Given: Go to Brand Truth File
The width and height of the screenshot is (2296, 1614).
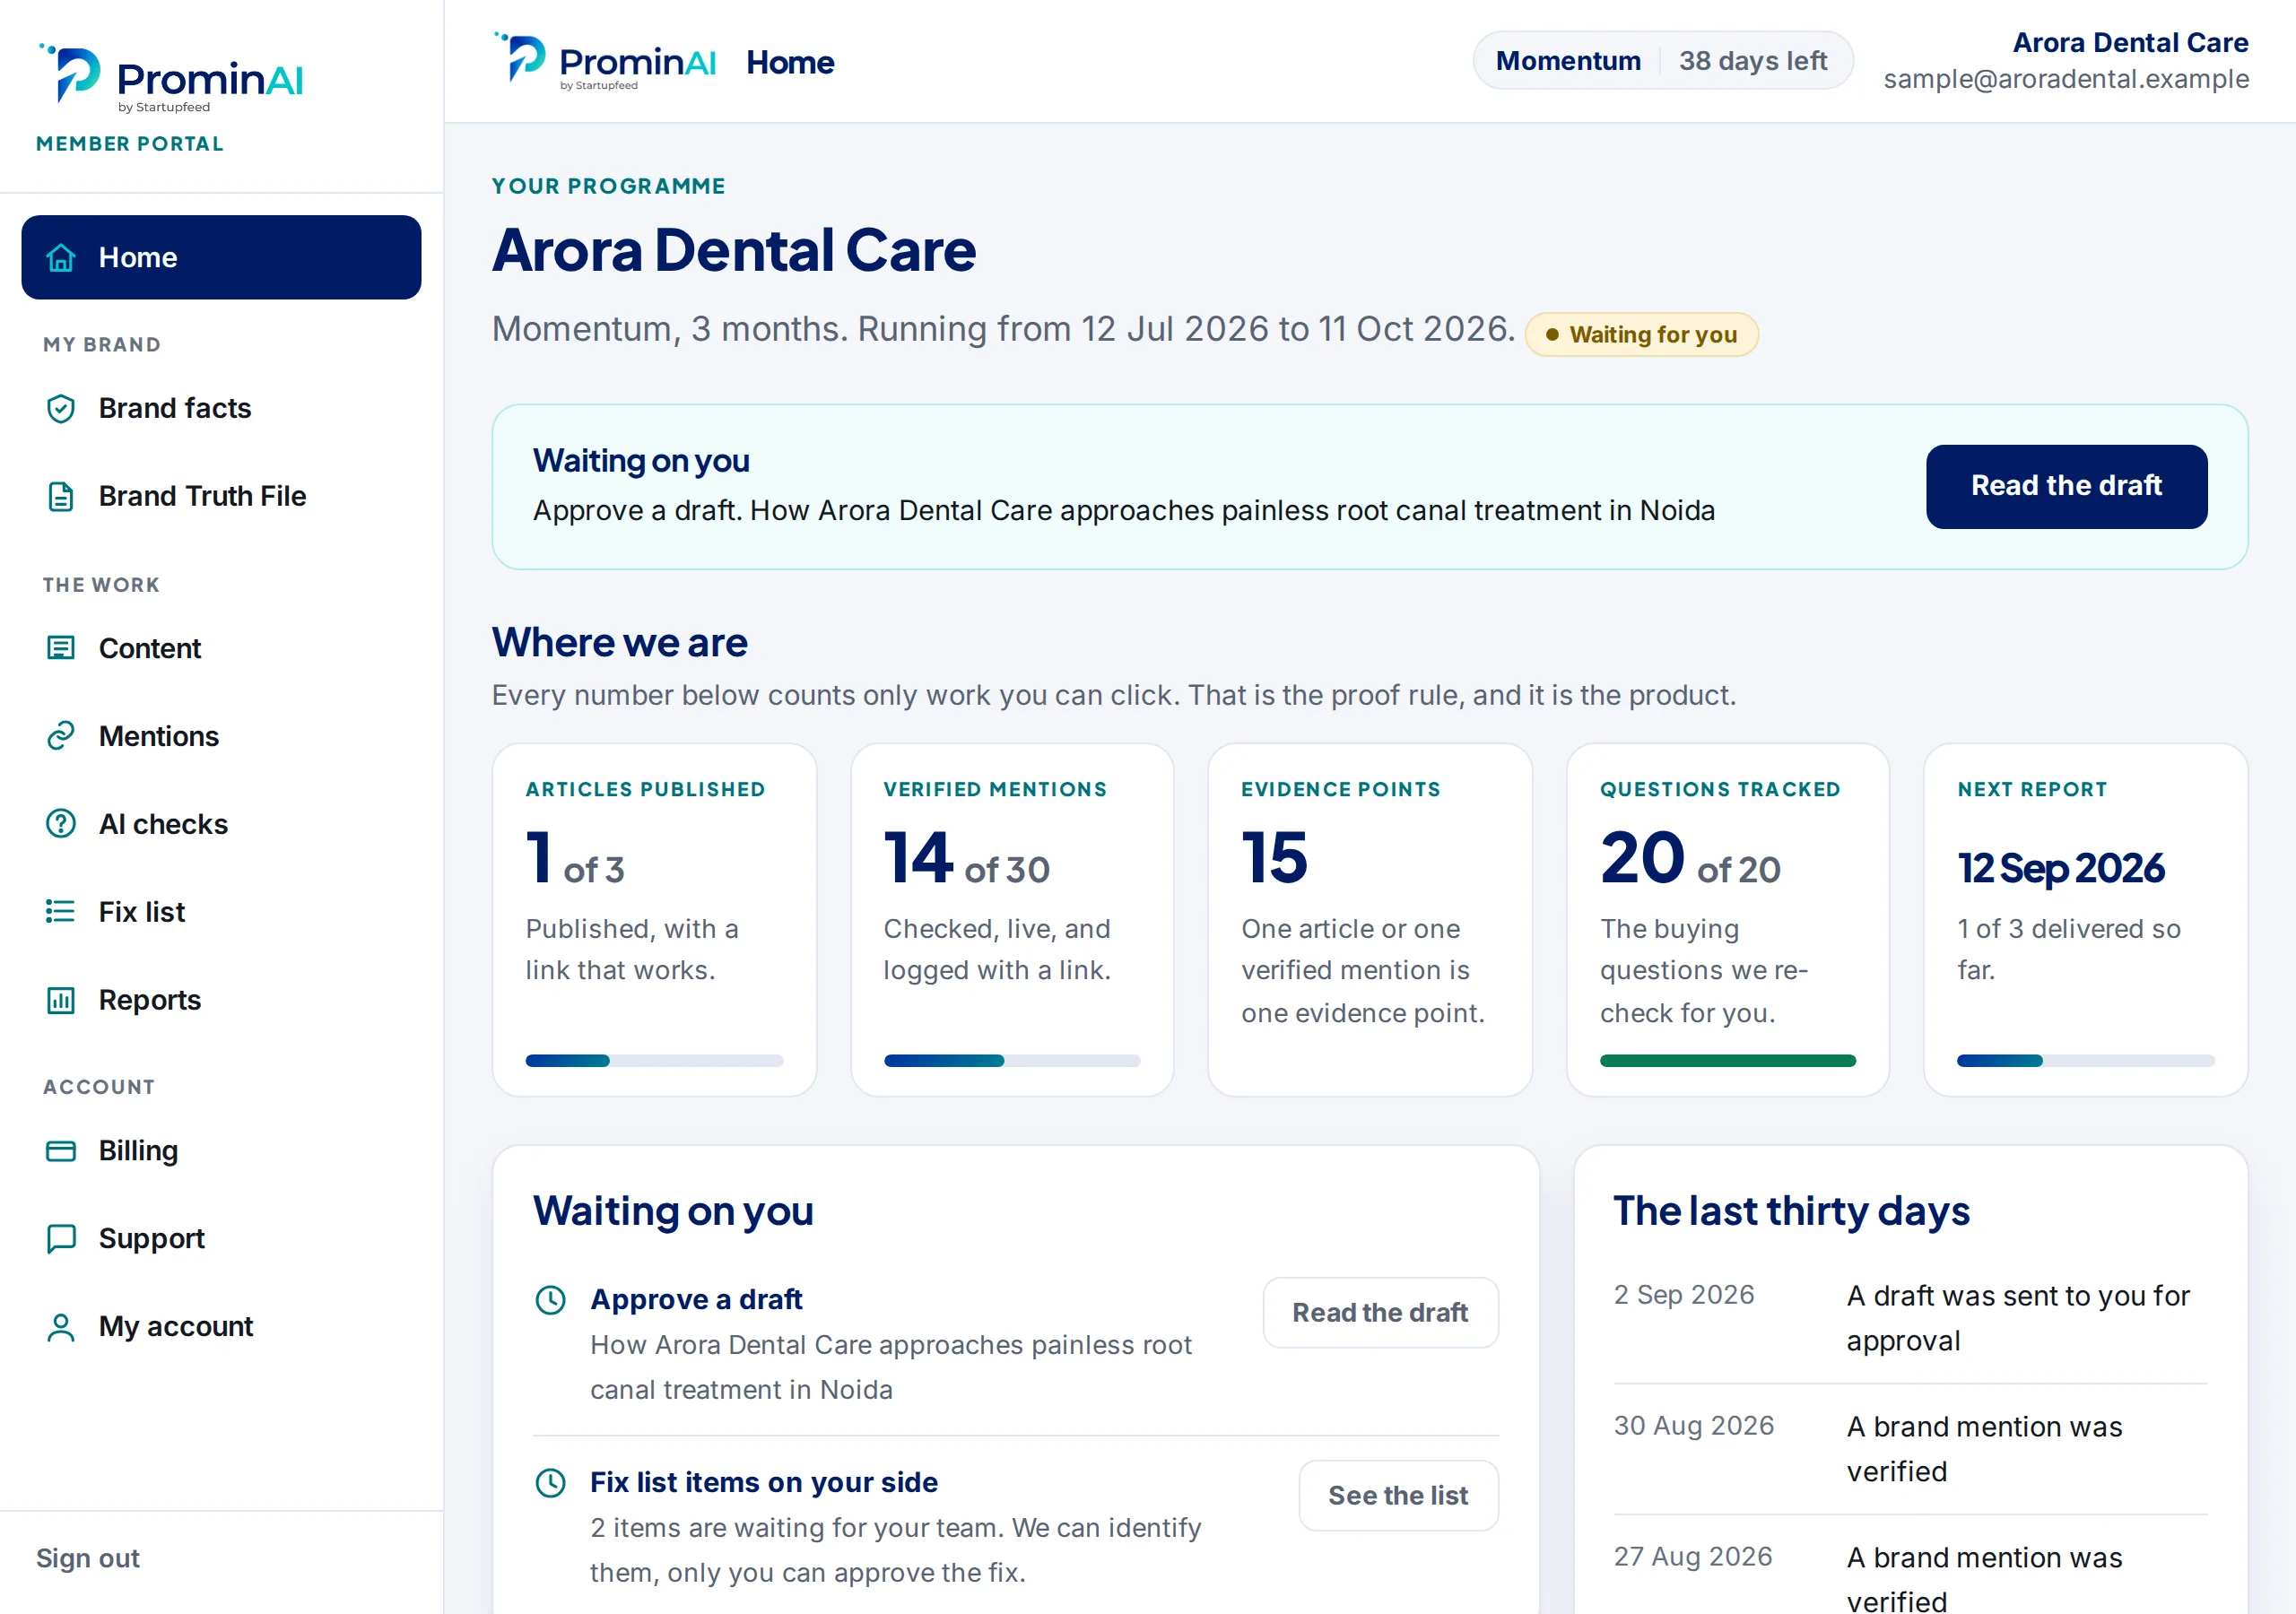Looking at the screenshot, I should (x=221, y=496).
